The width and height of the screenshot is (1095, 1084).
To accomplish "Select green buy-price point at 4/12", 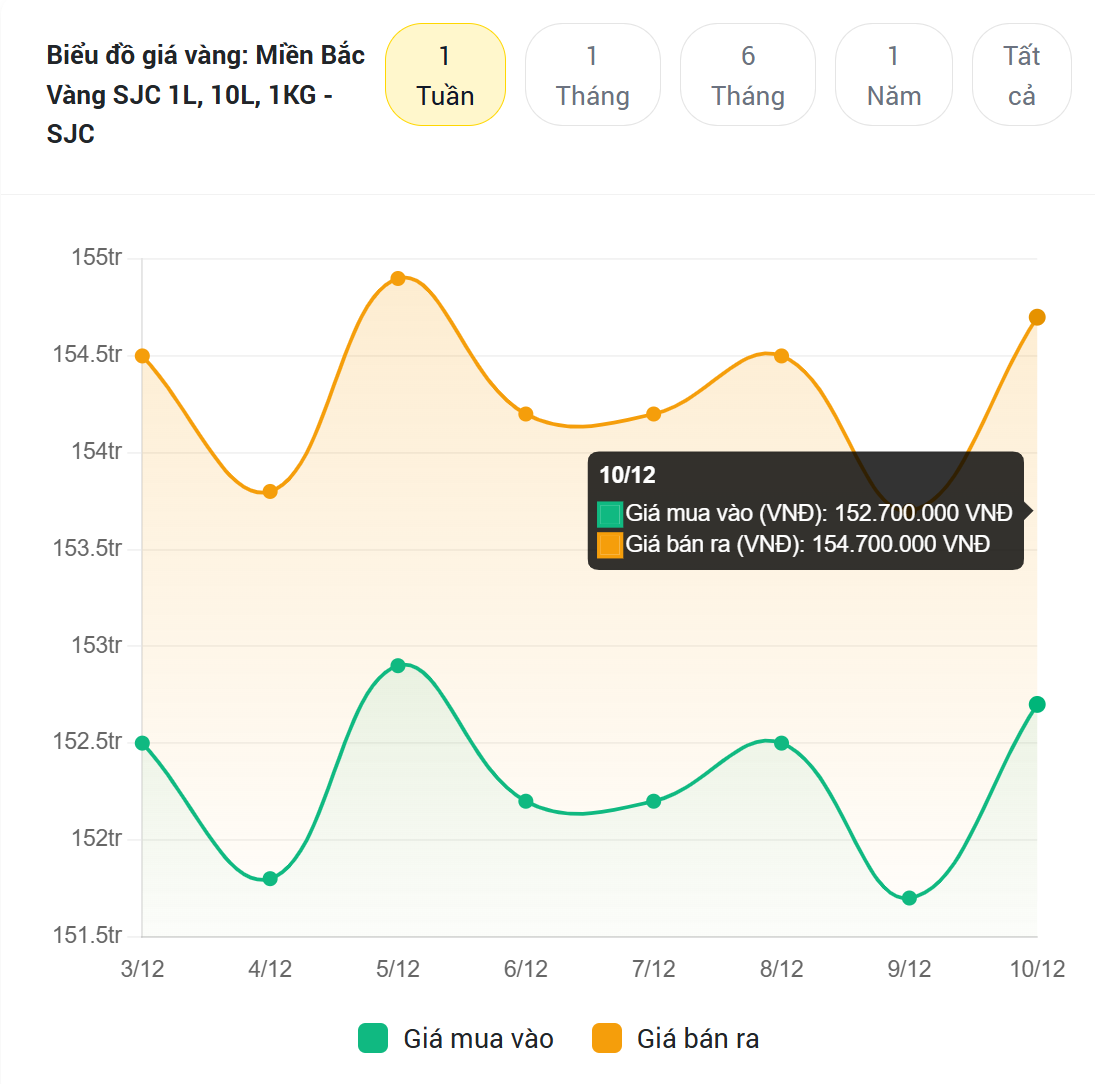I will (x=270, y=878).
